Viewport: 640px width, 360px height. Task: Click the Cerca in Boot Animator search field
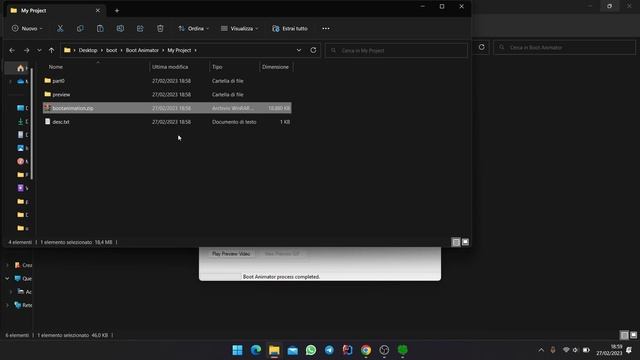pyautogui.click(x=564, y=47)
